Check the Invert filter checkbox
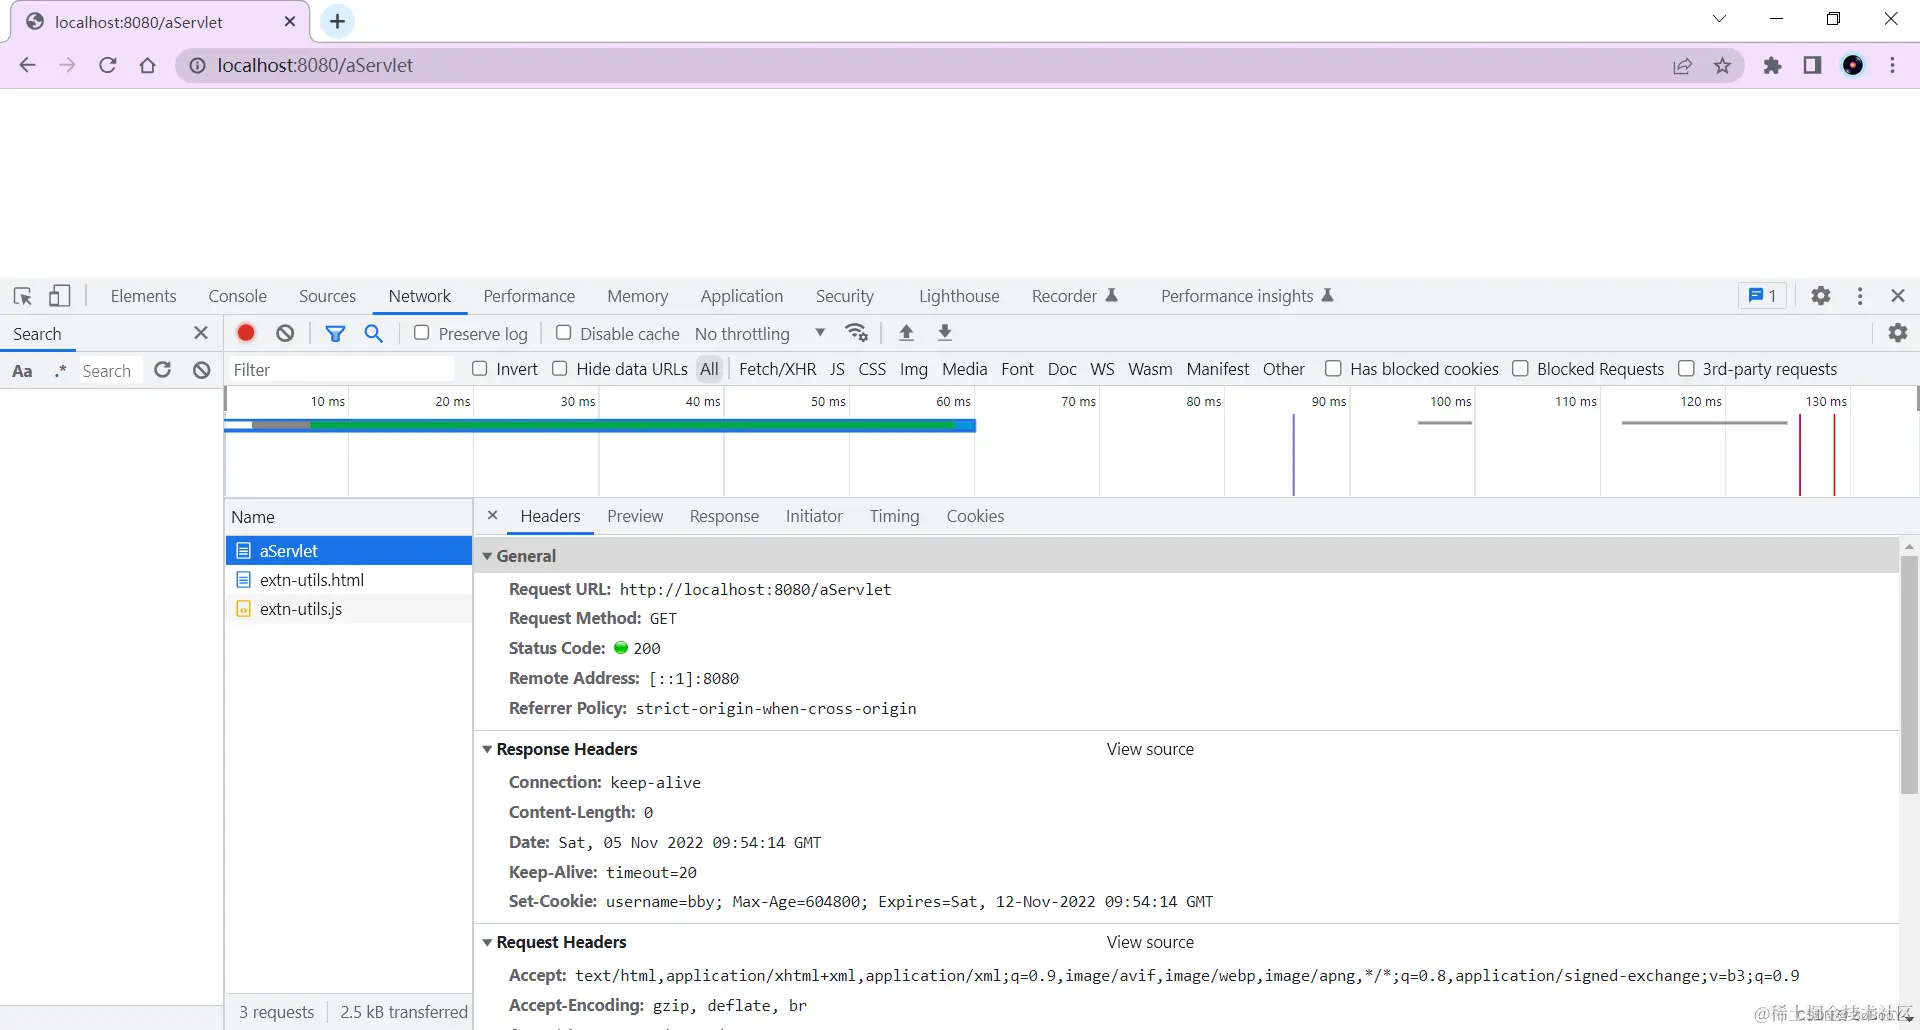 click(x=480, y=369)
